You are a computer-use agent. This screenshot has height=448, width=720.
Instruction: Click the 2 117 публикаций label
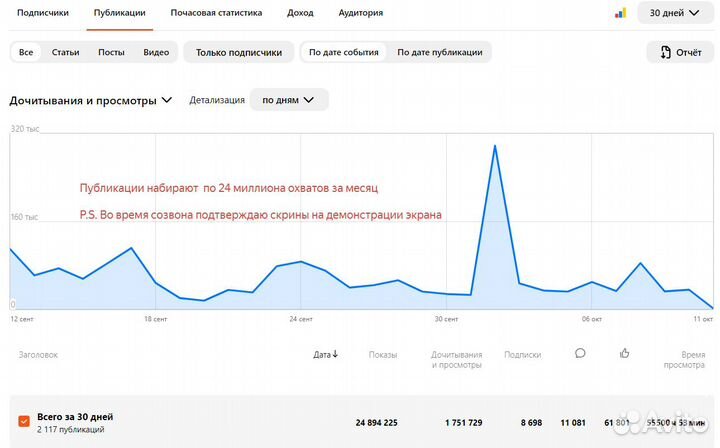(71, 430)
